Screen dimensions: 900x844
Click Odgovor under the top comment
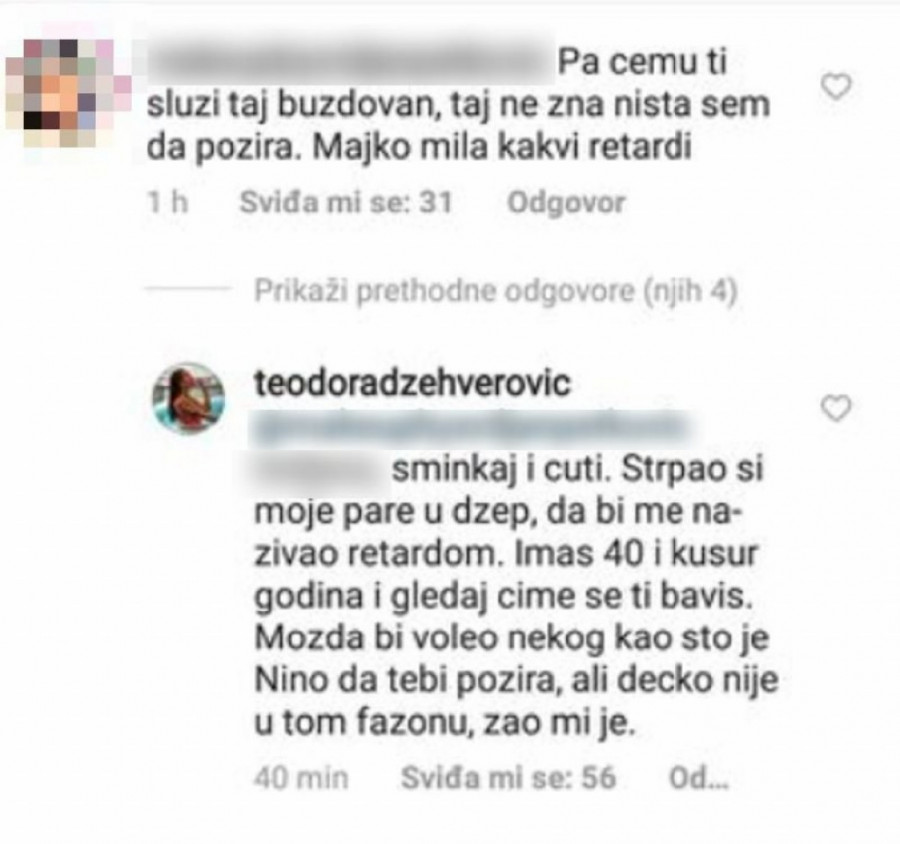[x=566, y=203]
